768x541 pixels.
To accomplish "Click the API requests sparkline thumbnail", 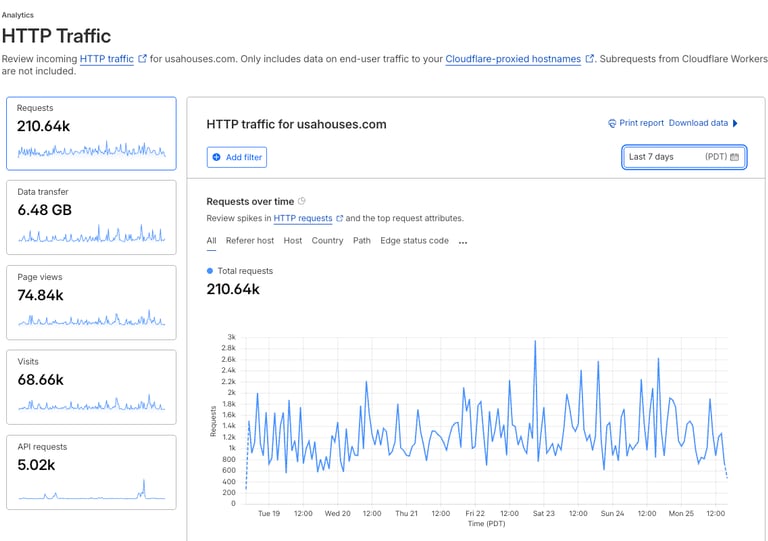I will pyautogui.click(x=91, y=490).
